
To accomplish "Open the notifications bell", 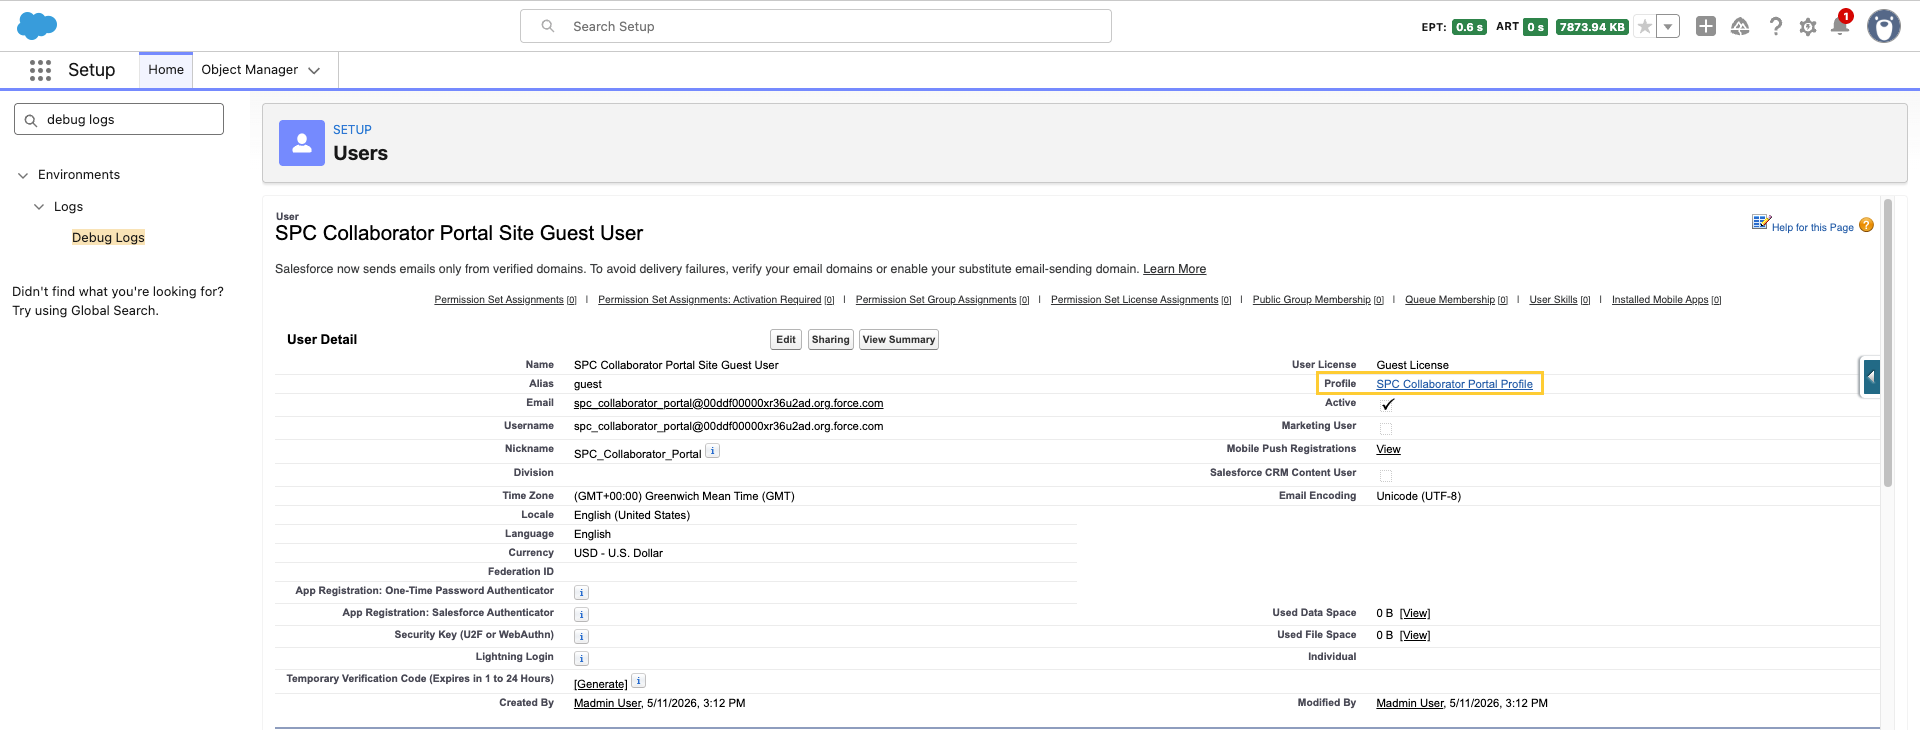I will 1840,26.
